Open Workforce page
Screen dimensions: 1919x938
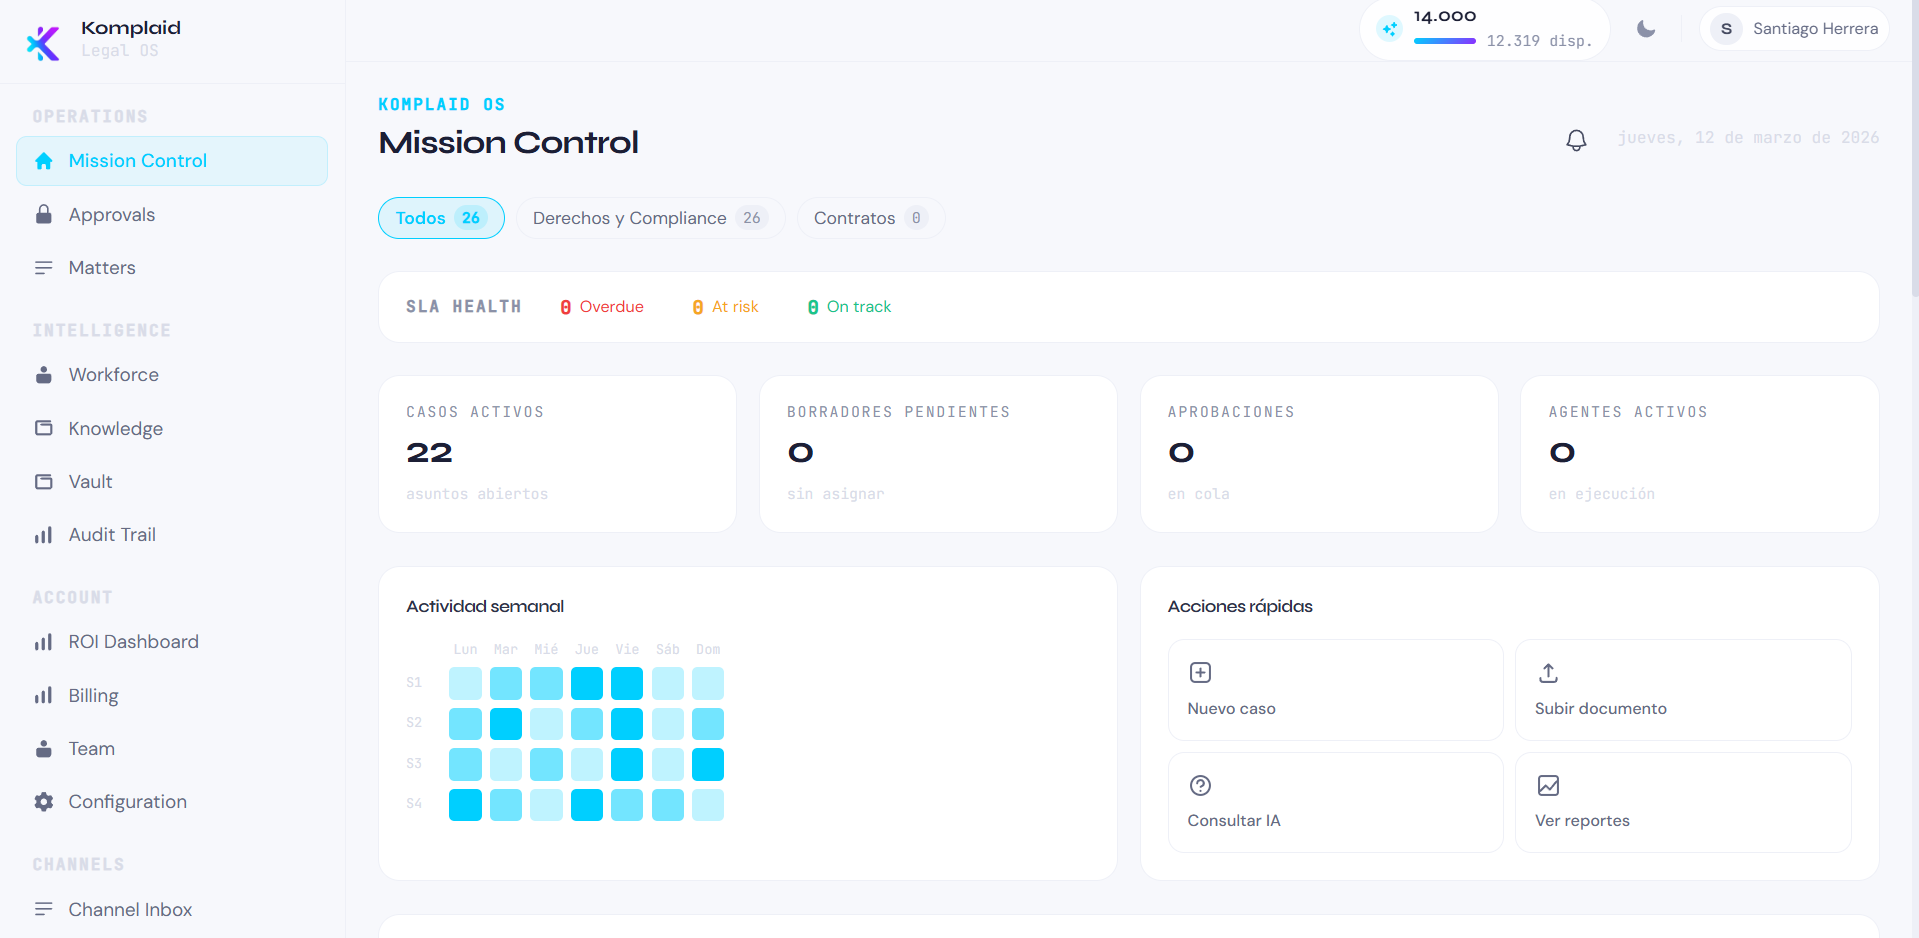pyautogui.click(x=172, y=375)
